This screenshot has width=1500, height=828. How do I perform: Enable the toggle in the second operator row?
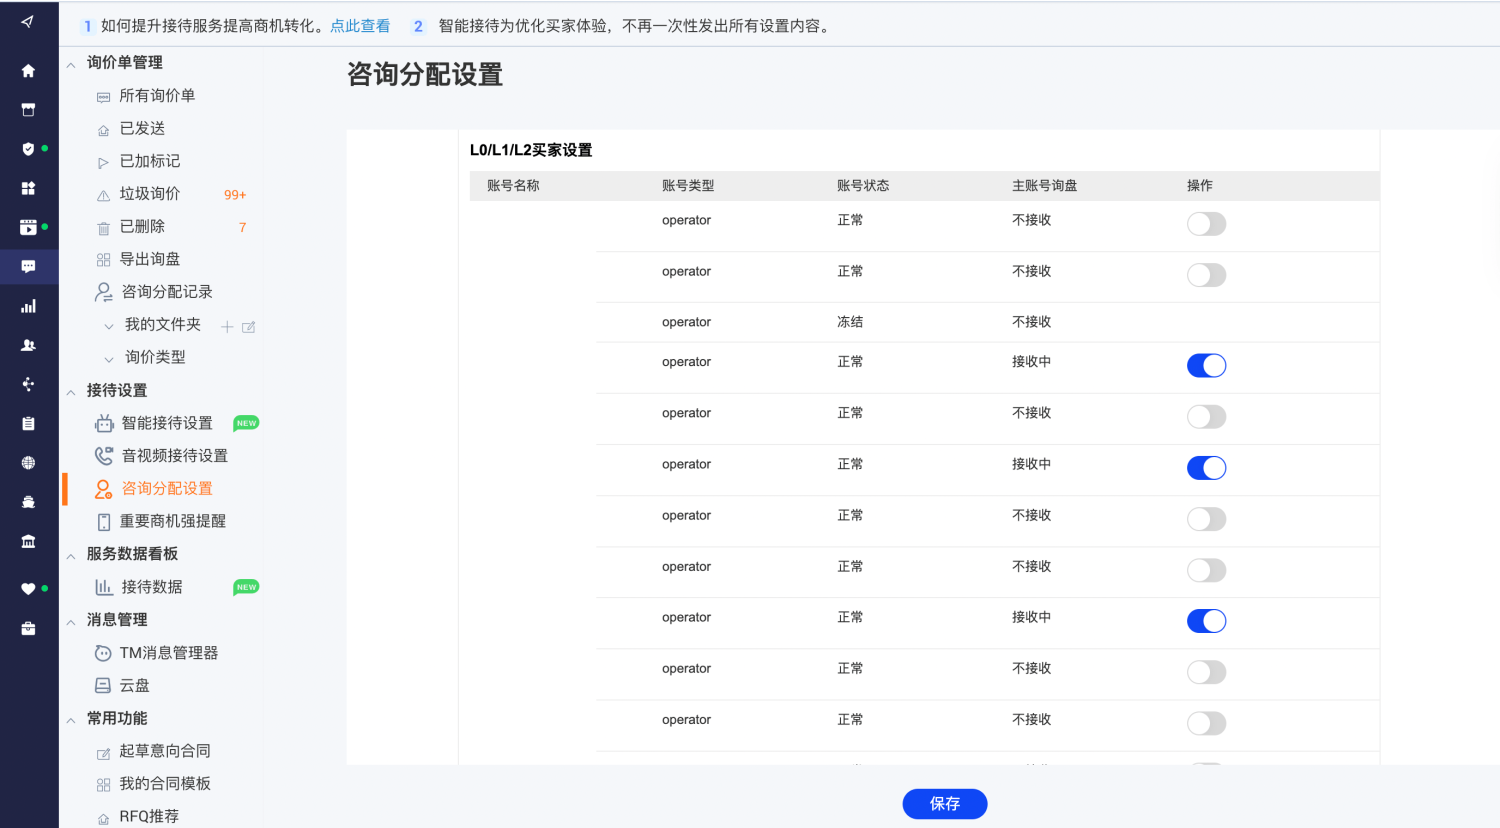click(1206, 275)
